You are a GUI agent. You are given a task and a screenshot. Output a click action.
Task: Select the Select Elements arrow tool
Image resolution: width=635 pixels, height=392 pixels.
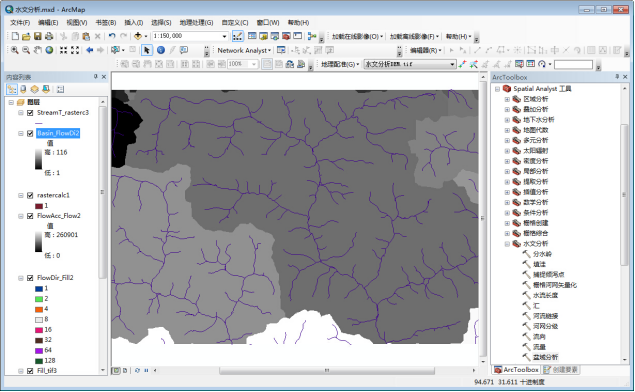pos(147,50)
